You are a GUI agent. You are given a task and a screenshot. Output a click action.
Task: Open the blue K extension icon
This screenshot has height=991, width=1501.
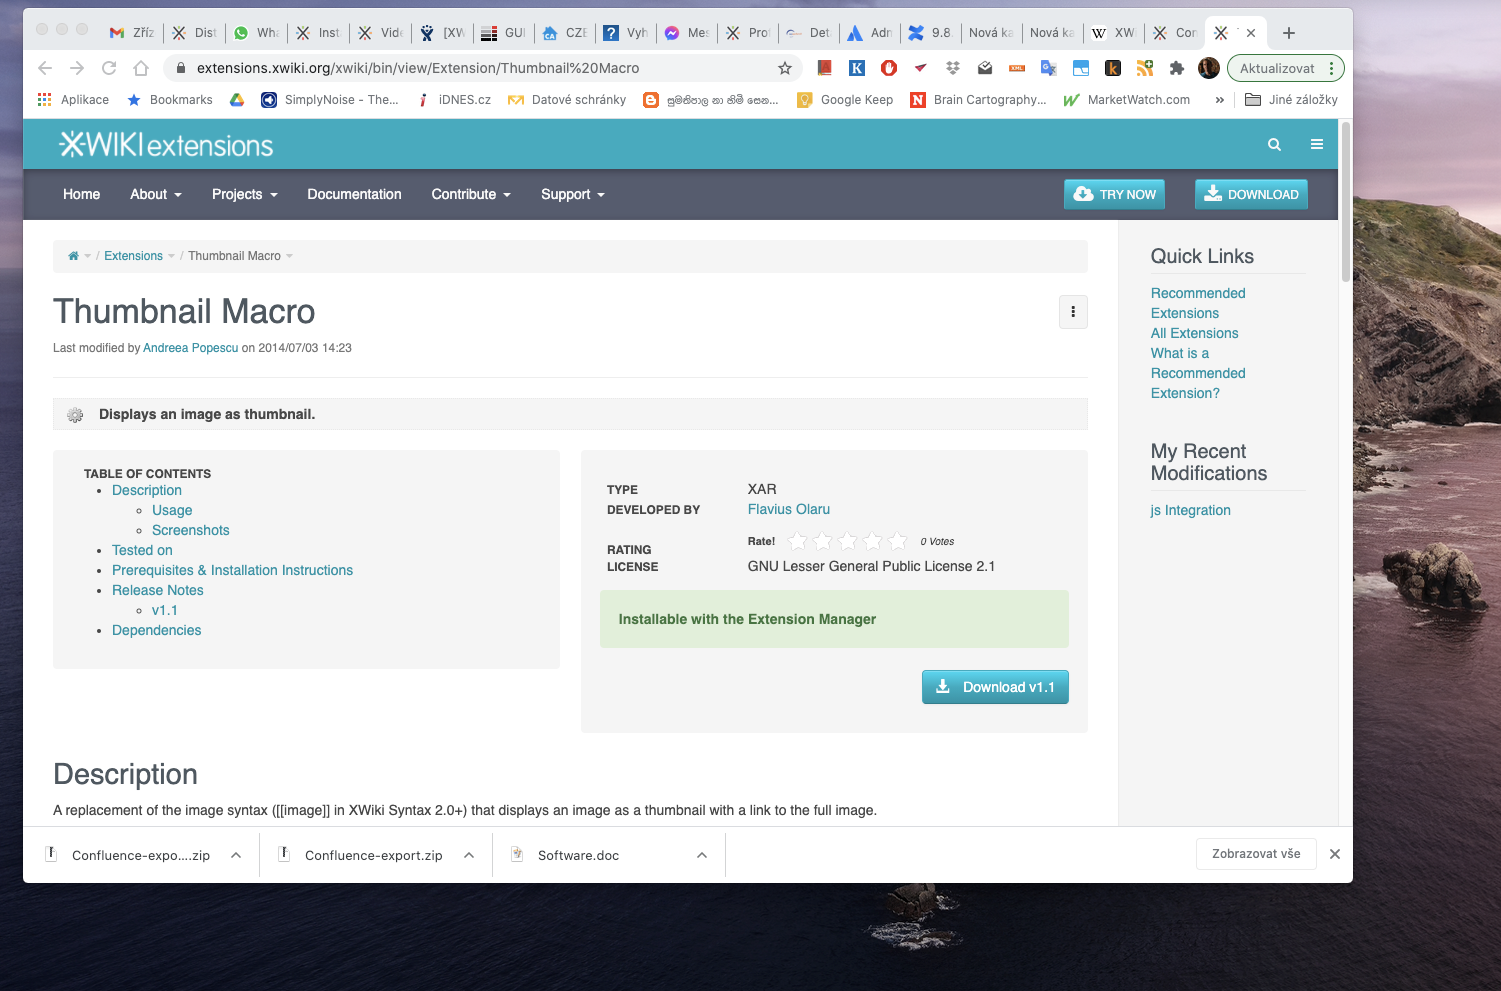click(857, 68)
